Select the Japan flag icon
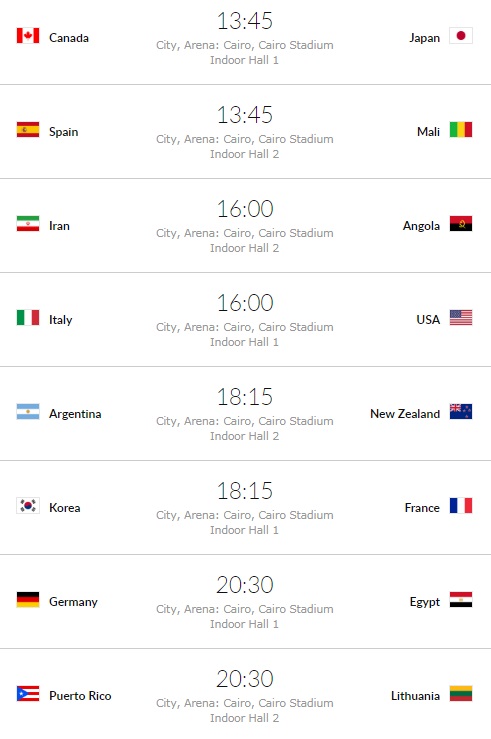 (x=461, y=35)
